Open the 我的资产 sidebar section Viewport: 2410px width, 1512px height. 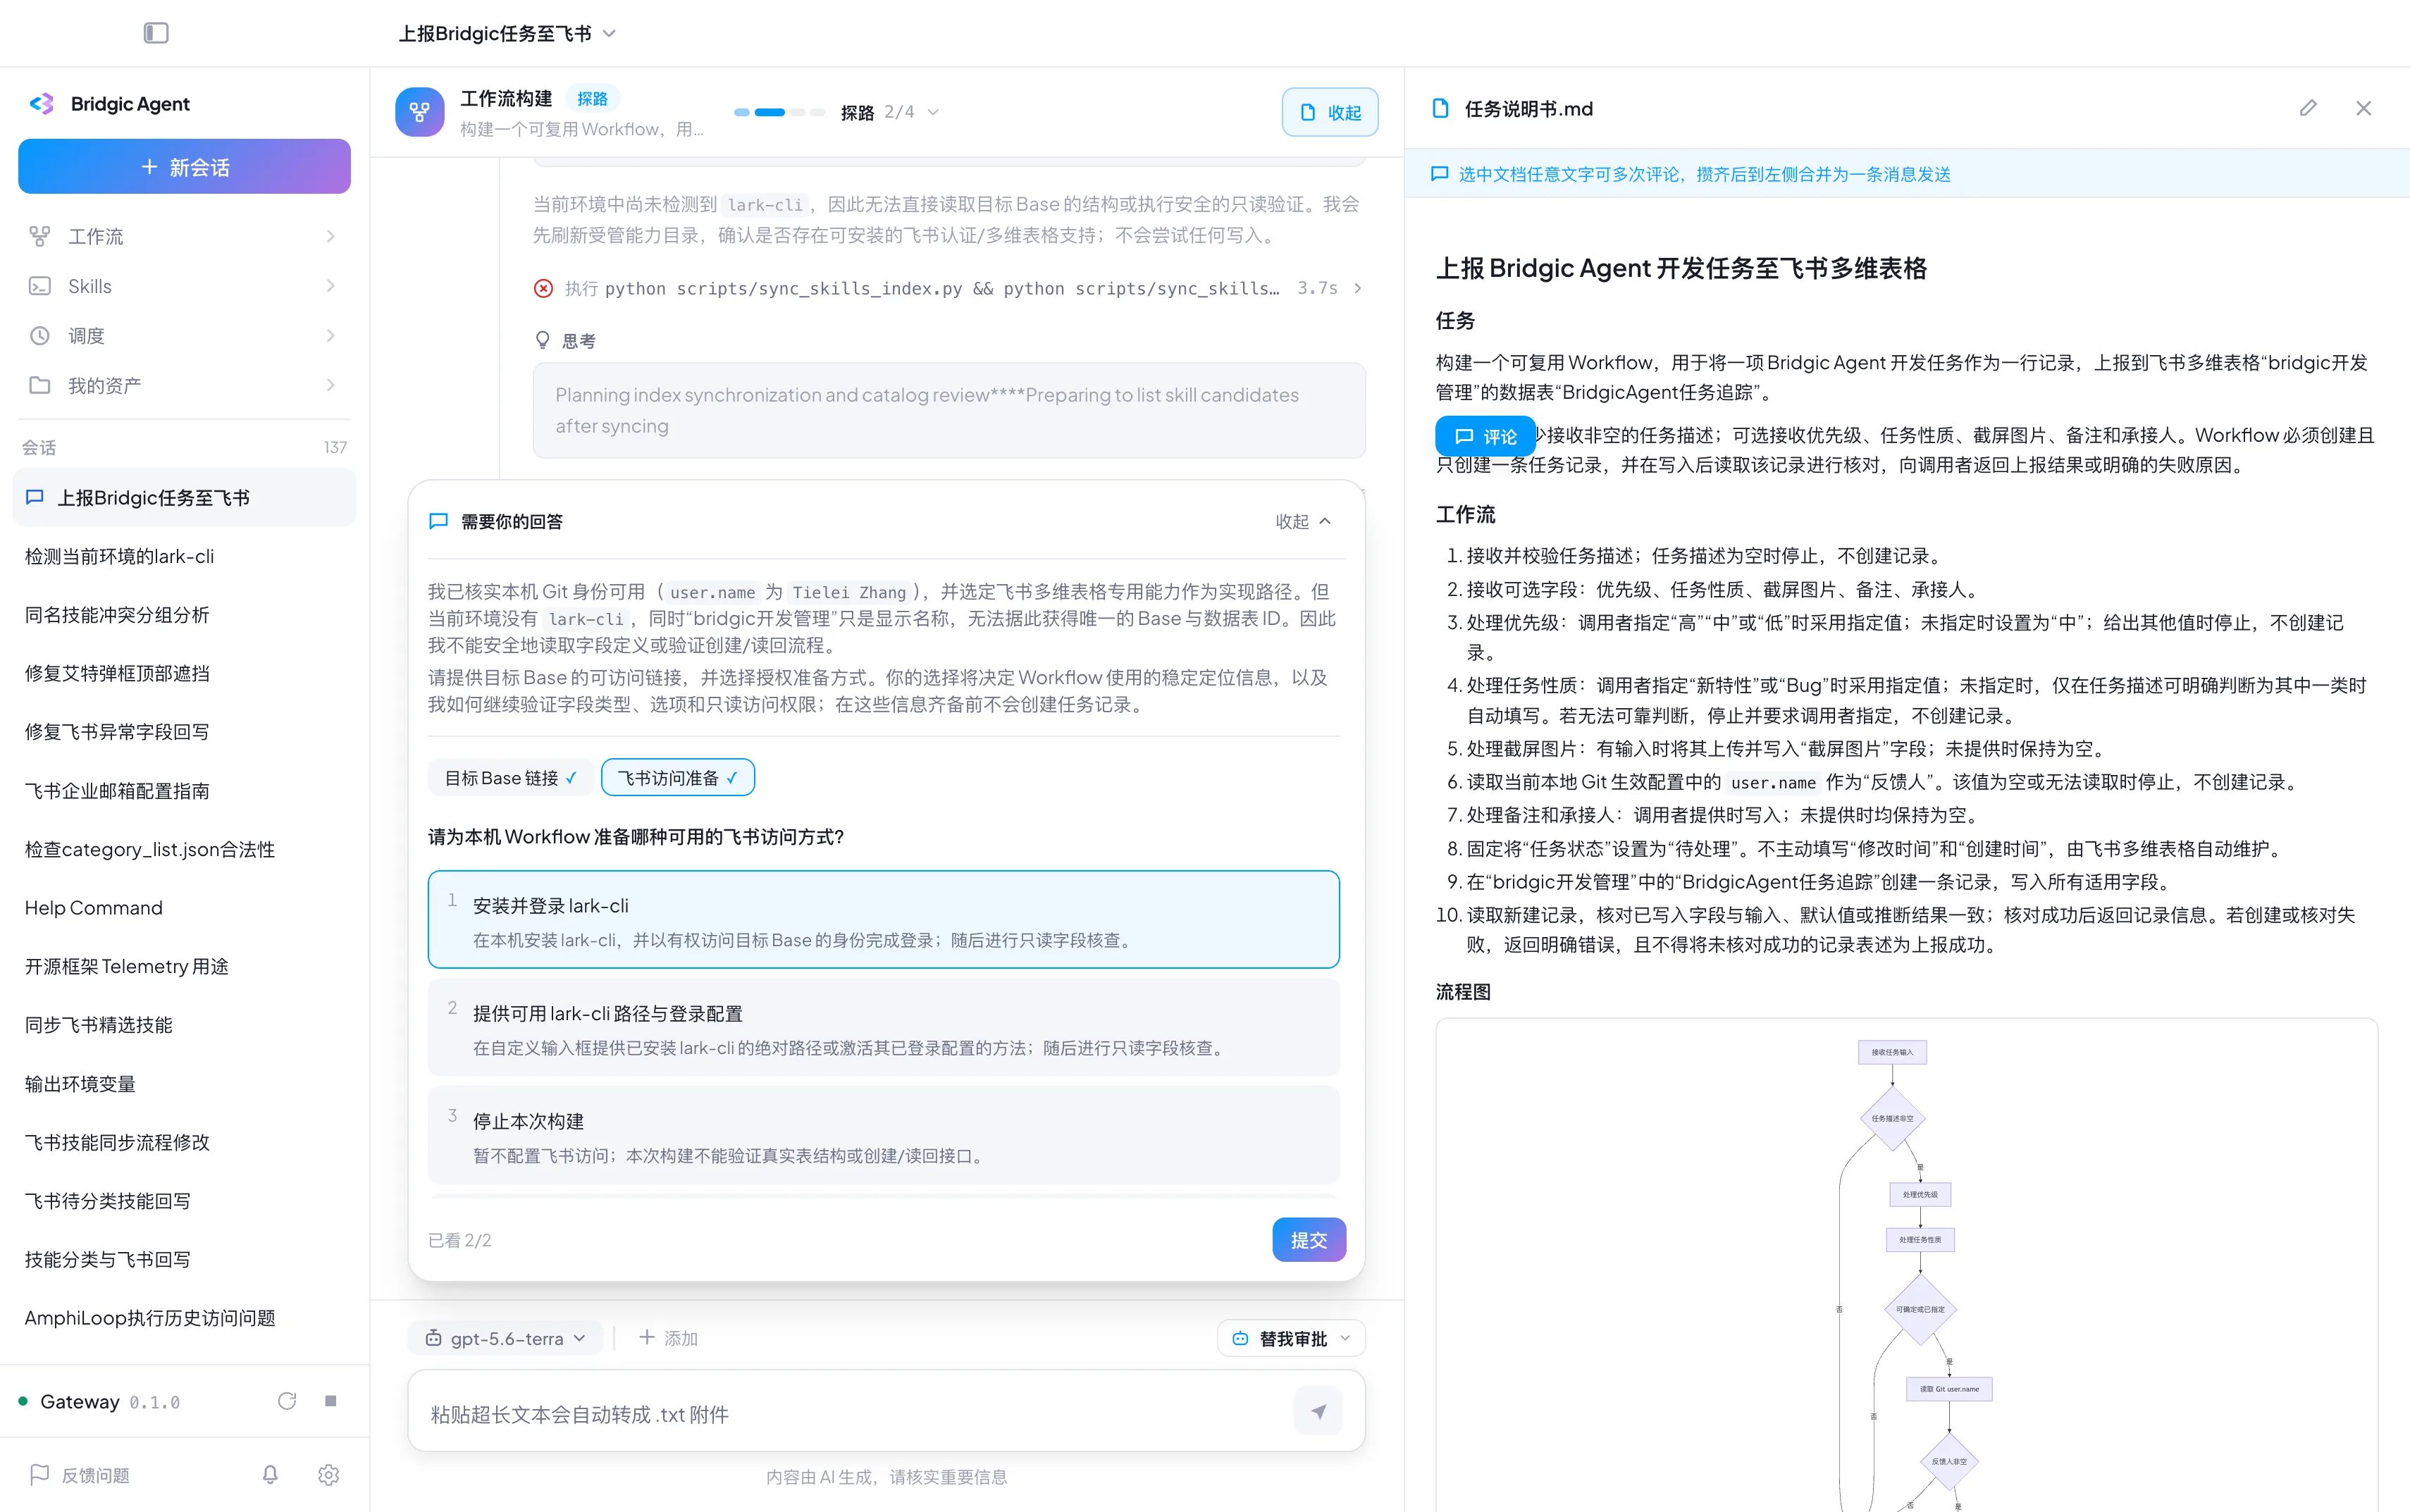[x=184, y=385]
